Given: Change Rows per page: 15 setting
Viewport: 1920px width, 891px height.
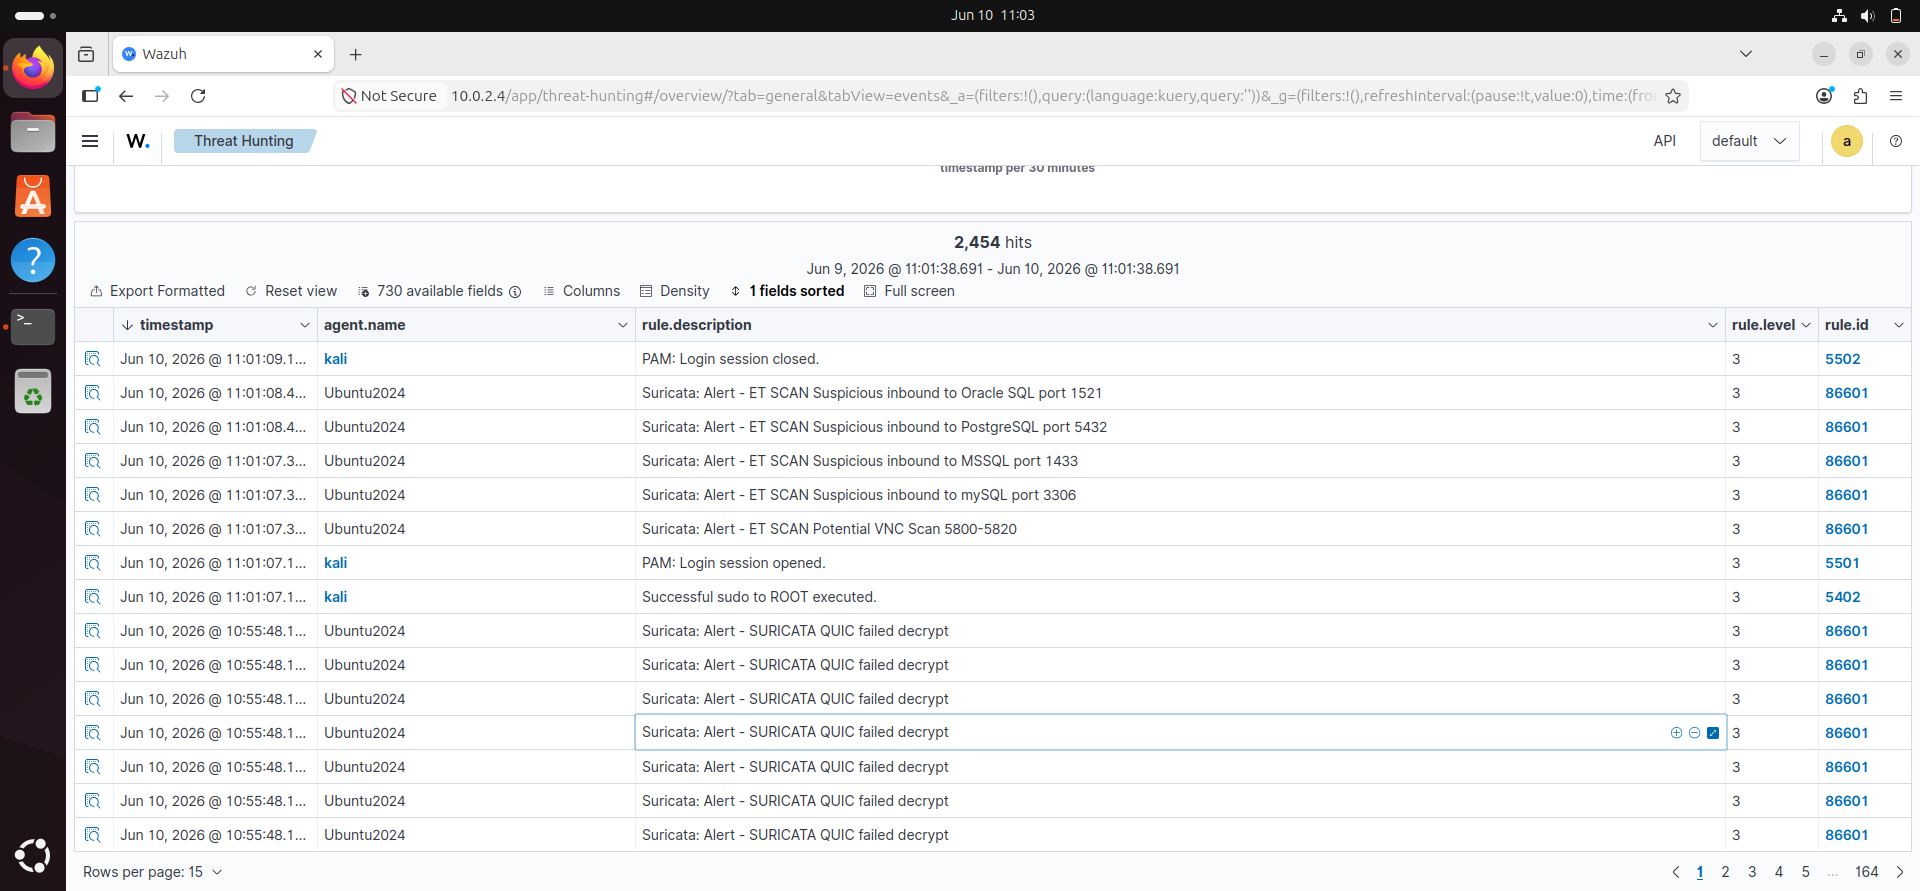Looking at the screenshot, I should click(152, 872).
